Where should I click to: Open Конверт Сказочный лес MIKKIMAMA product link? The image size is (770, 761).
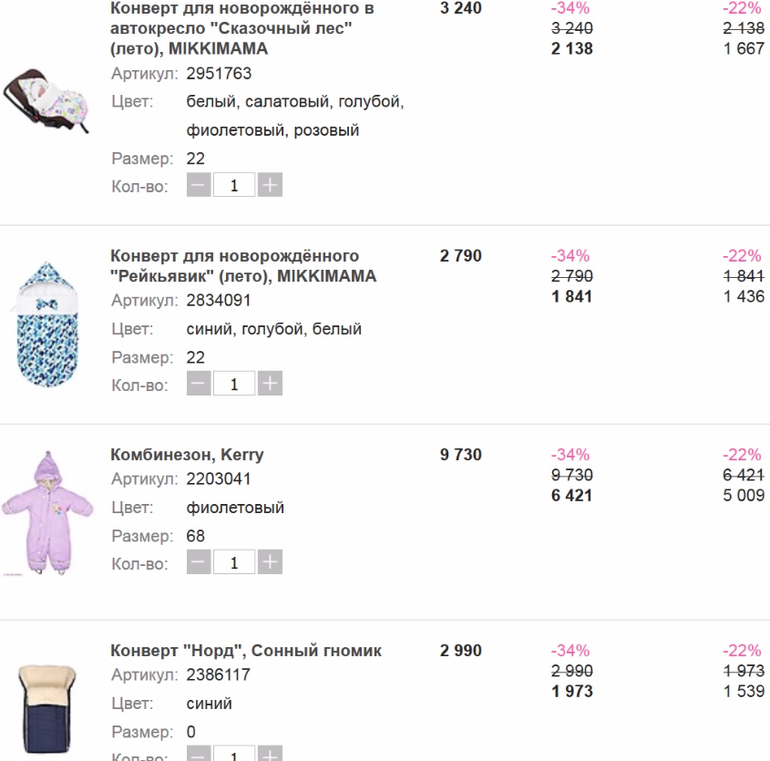[x=242, y=28]
